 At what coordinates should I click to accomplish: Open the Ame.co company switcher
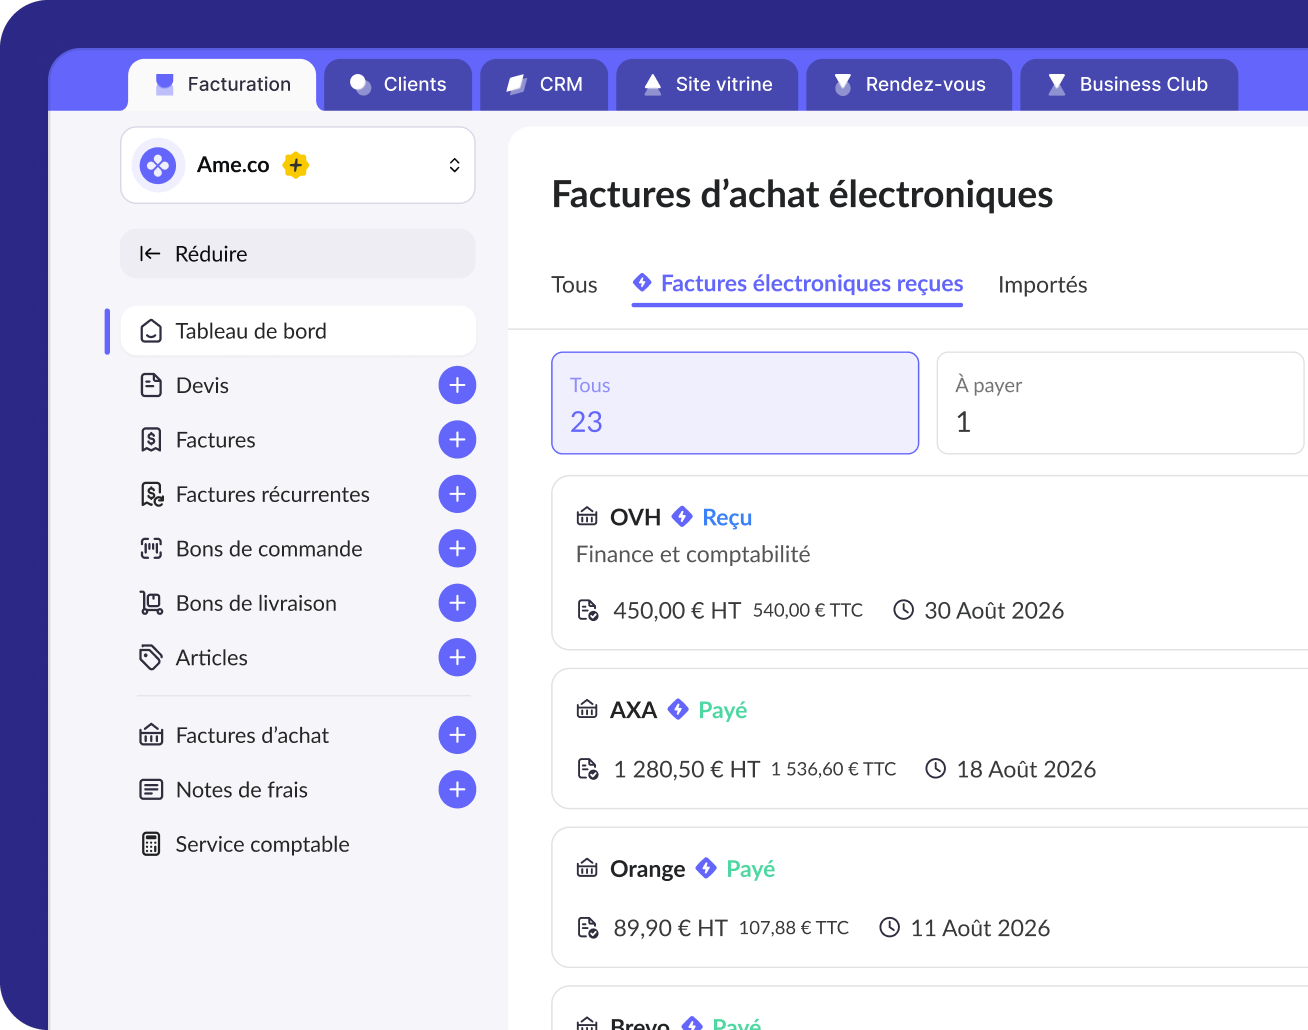click(x=298, y=165)
